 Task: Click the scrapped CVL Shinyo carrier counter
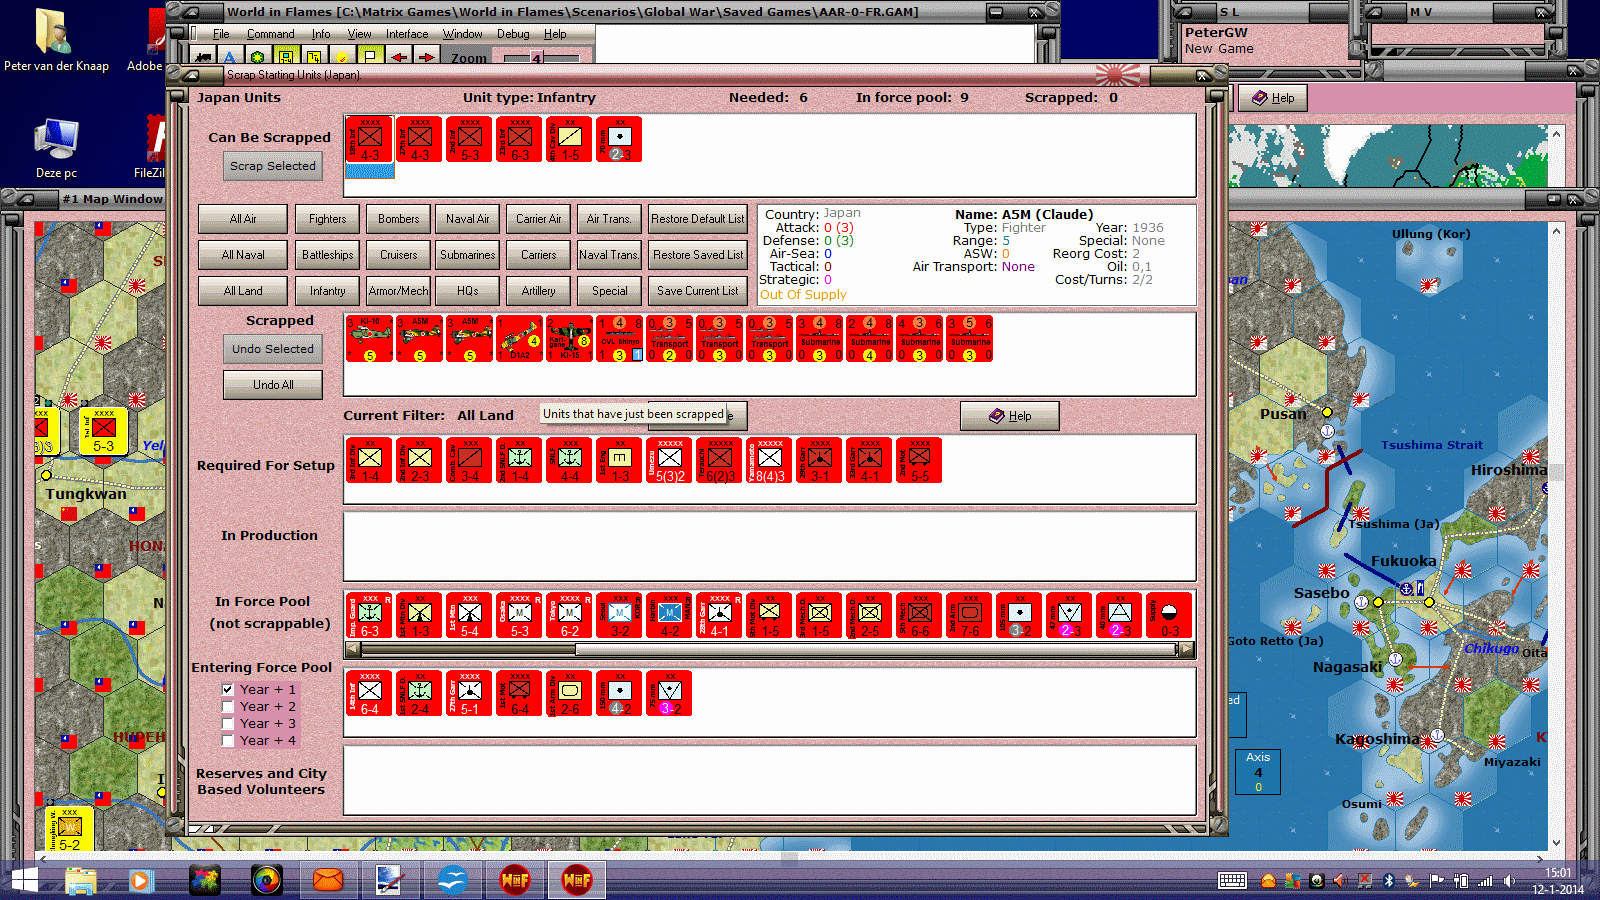click(619, 339)
